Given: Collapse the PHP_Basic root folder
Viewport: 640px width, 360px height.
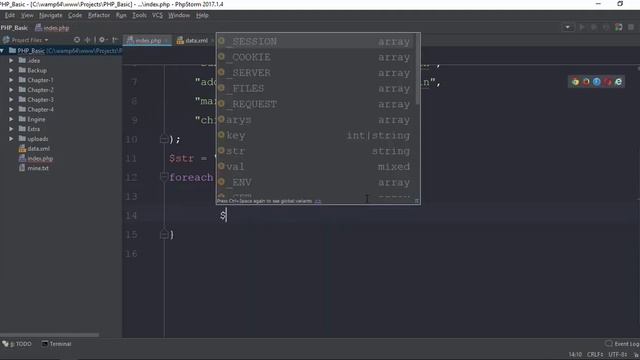Looking at the screenshot, I should coord(2,51).
